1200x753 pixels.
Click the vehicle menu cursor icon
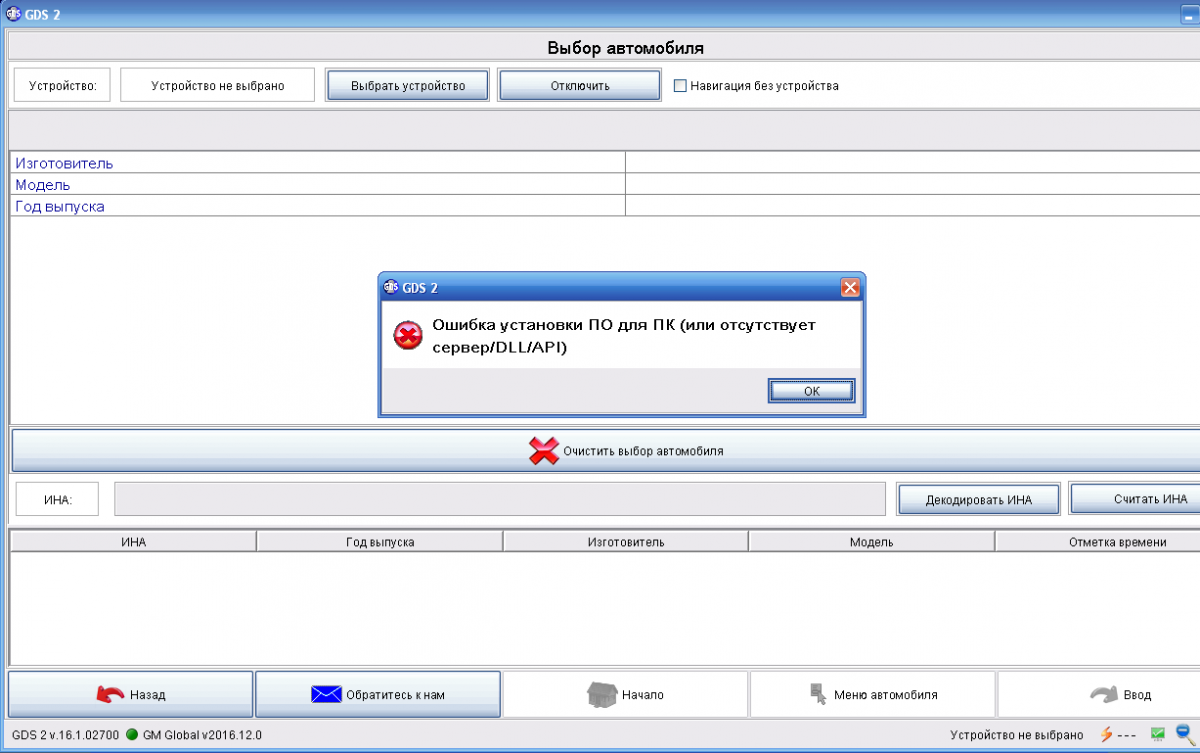click(x=817, y=694)
